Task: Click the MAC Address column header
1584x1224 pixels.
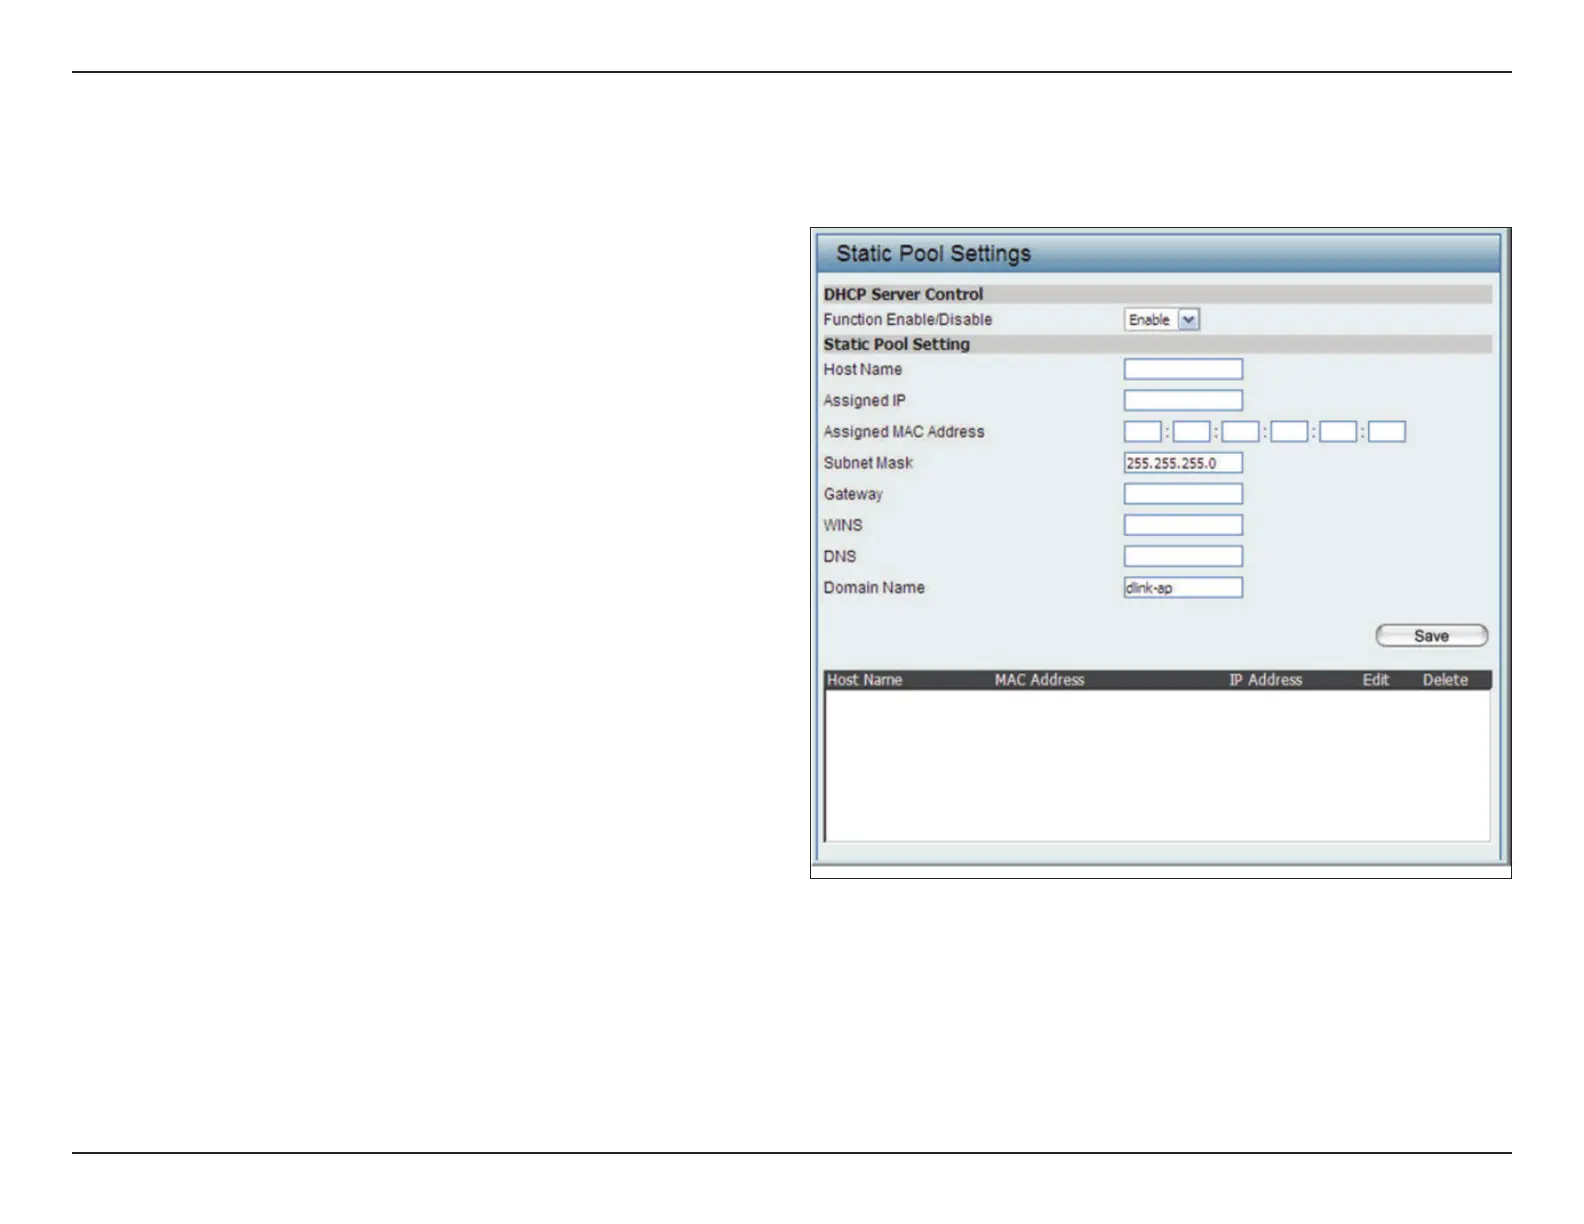Action: coord(1040,680)
